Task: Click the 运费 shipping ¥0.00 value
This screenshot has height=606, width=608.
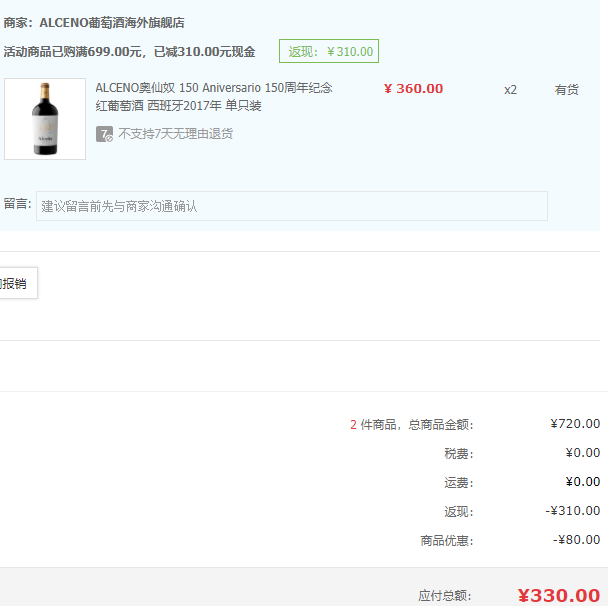Action: [x=583, y=482]
